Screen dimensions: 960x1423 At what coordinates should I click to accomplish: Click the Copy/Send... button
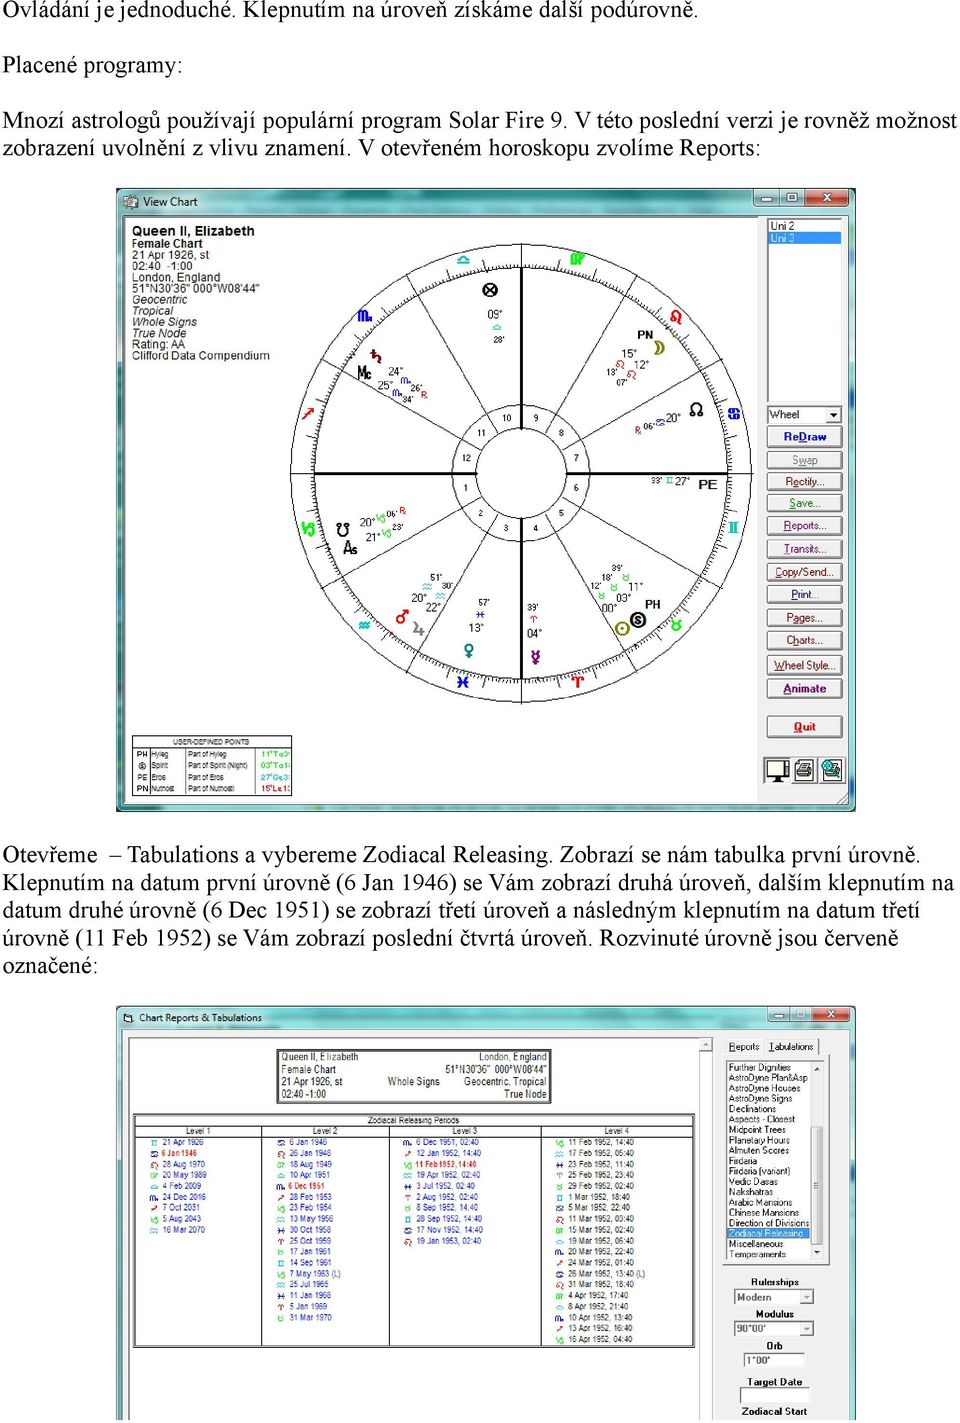[x=804, y=572]
